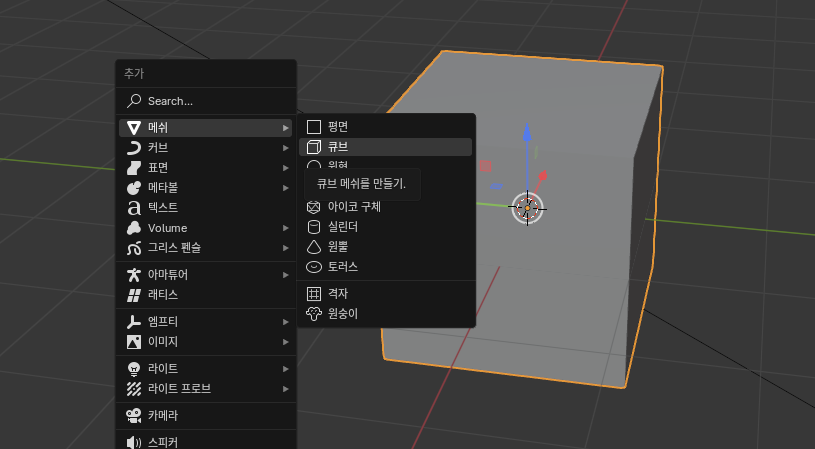This screenshot has height=449, width=815.
Task: Open the 메쉬 (Mesh) submenu entry
Action: coord(206,128)
